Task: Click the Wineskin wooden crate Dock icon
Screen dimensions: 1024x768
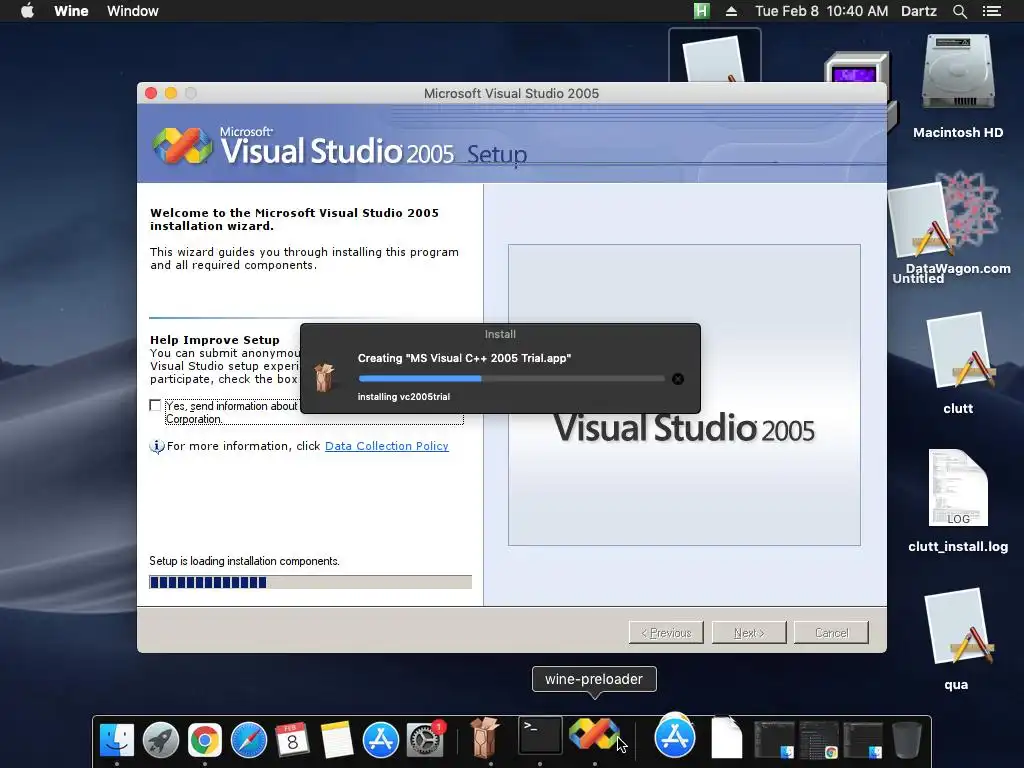Action: [485, 738]
